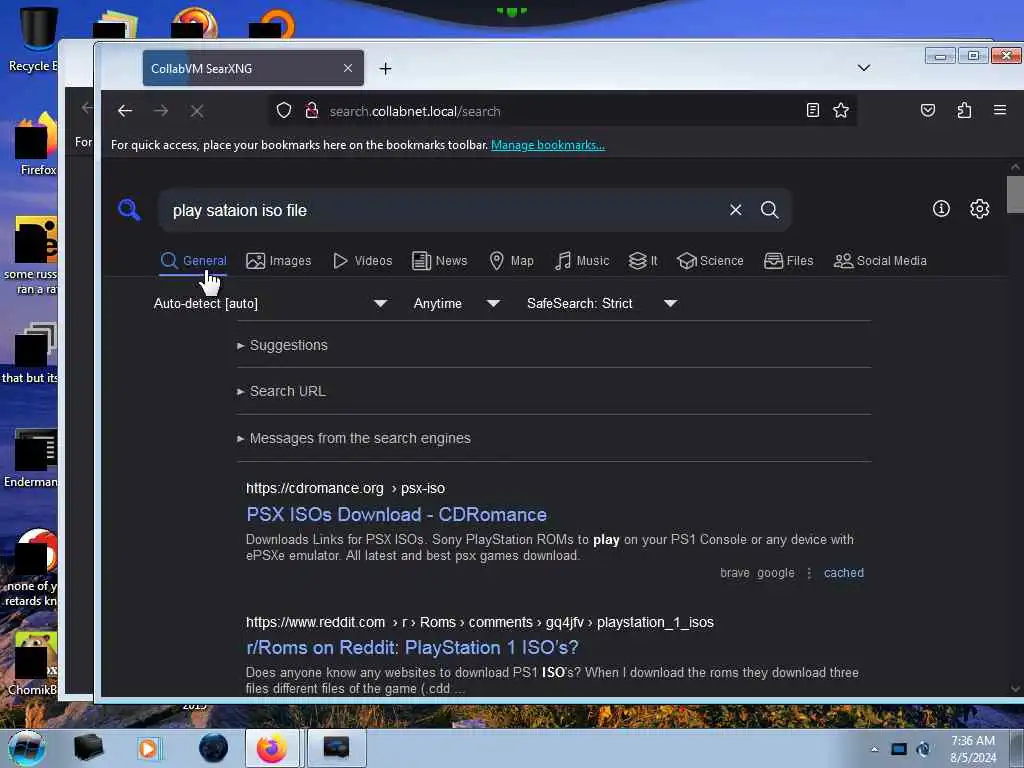1024x768 pixels.
Task: Open the Auto-detect language dropdown
Action: pos(270,303)
